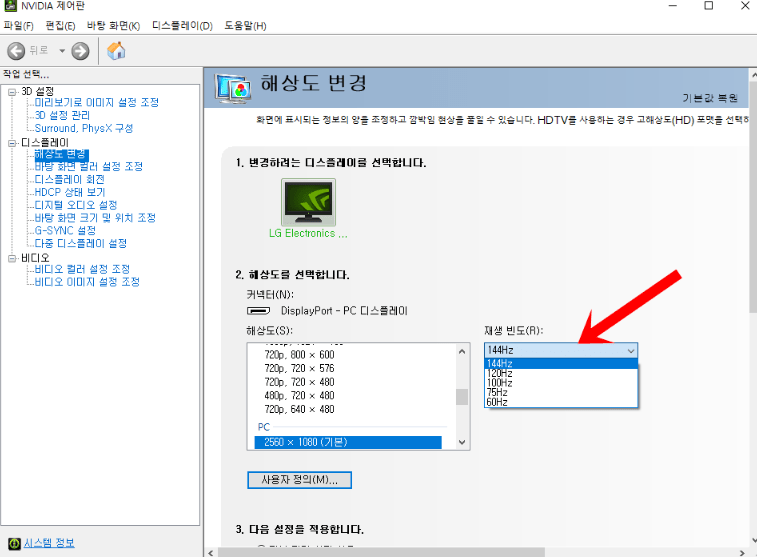The width and height of the screenshot is (757, 557).
Task: Open 바탕 화면 크기 및 위치 조정
Action: (x=95, y=218)
